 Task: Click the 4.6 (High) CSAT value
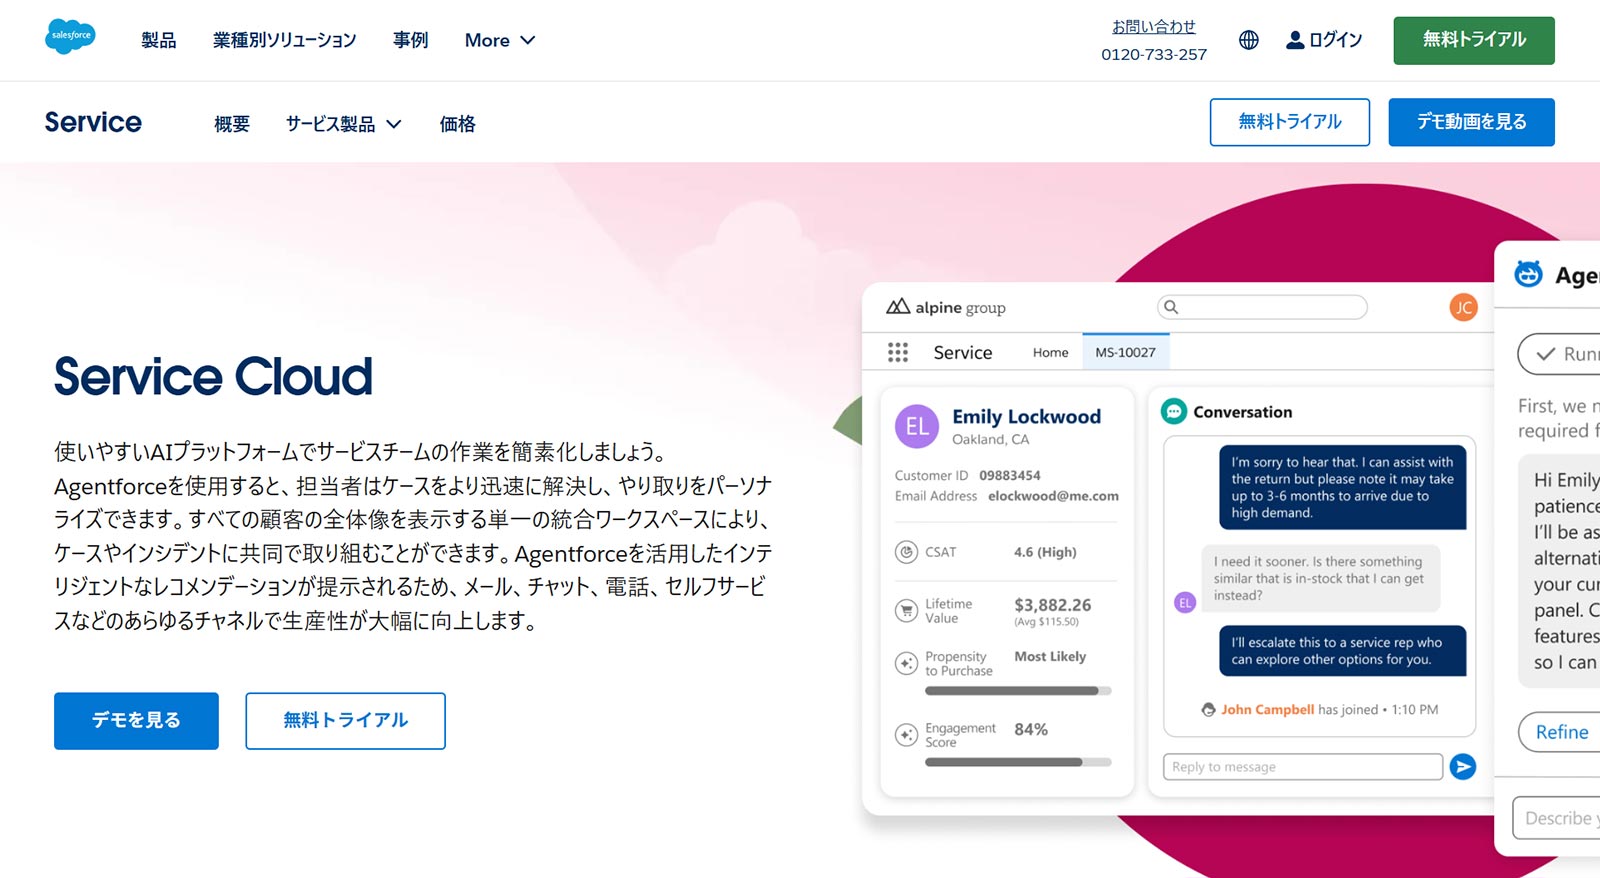[x=1045, y=552]
